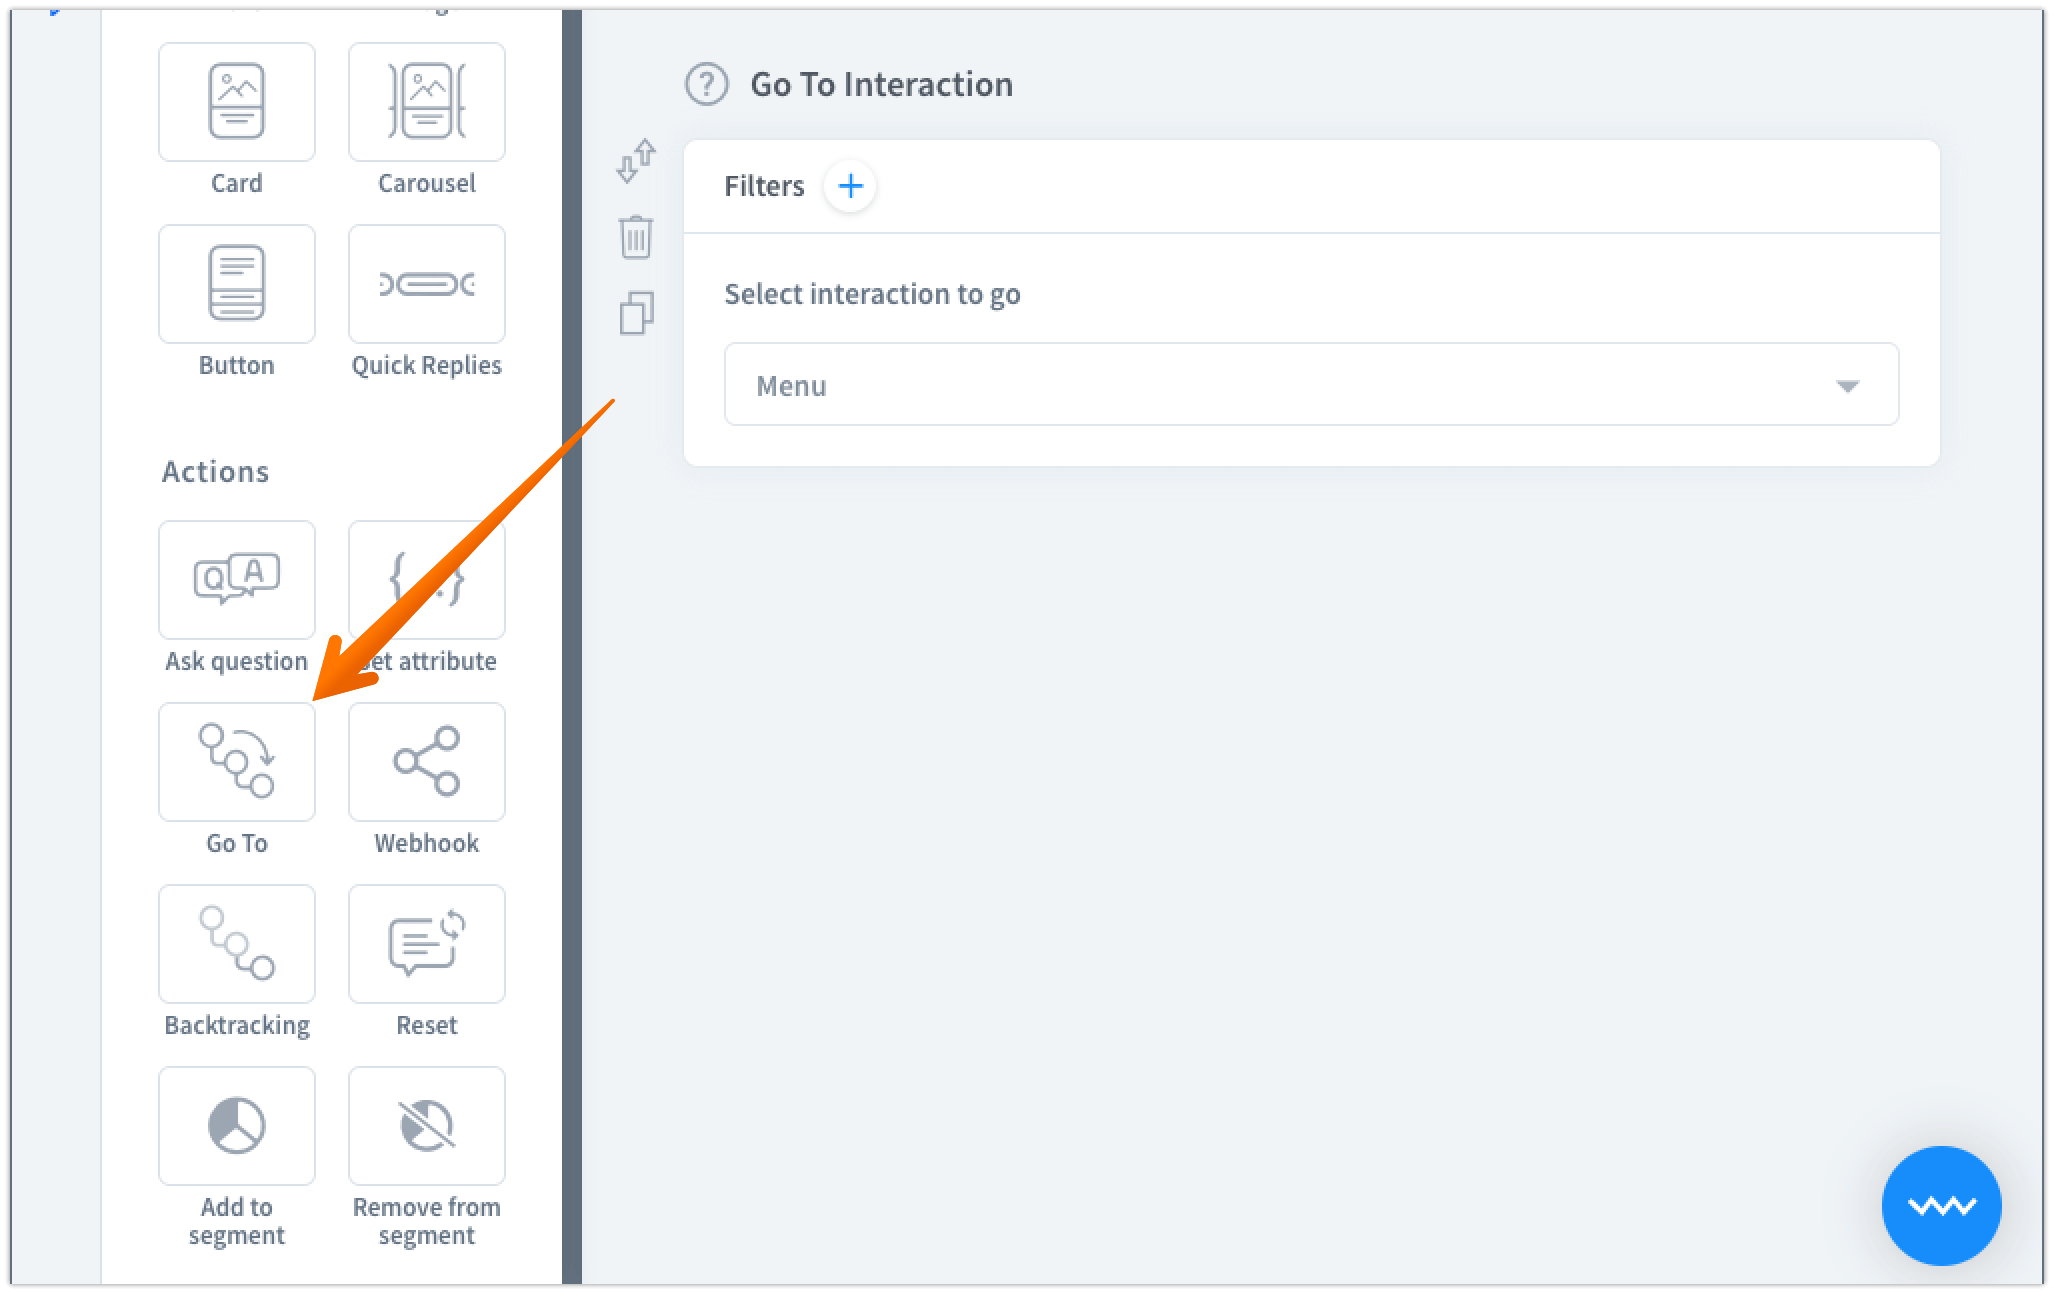2054x1294 pixels.
Task: Duplicate the interaction block
Action: [x=636, y=313]
